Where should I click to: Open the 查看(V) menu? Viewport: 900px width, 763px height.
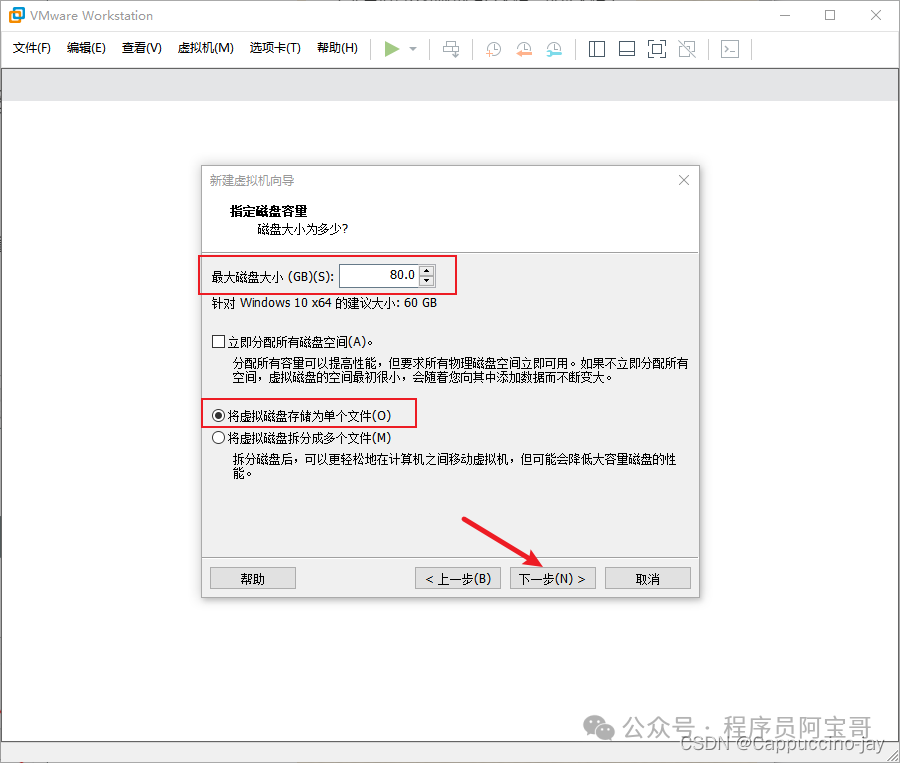[x=142, y=48]
